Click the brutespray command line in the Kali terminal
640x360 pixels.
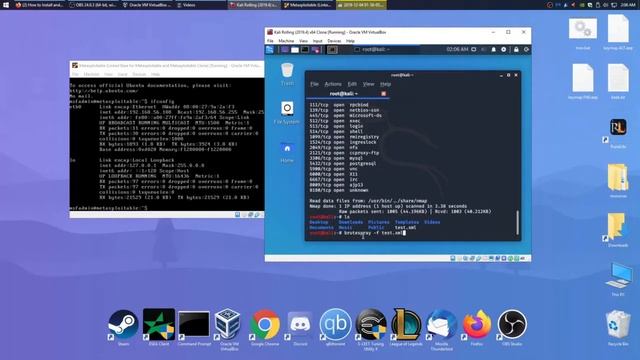pos(357,233)
